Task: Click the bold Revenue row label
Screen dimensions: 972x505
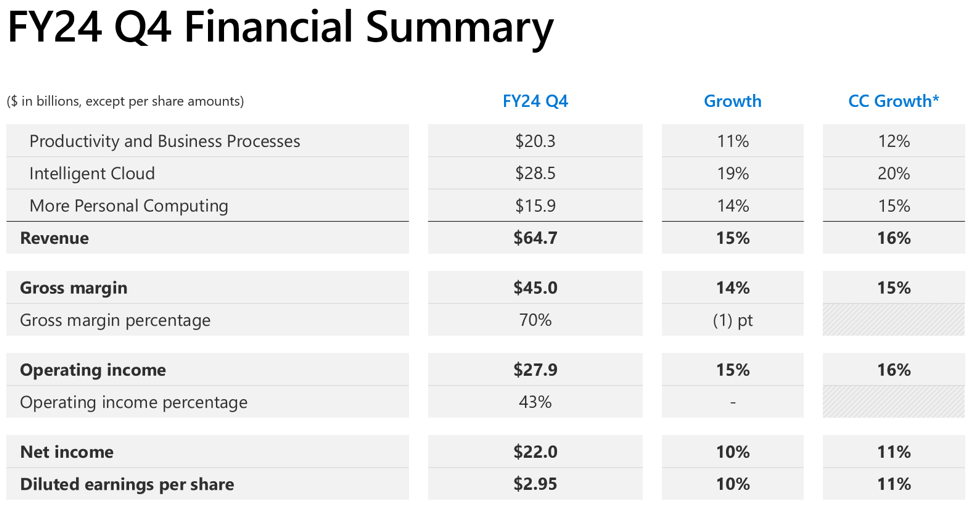Action: point(54,238)
